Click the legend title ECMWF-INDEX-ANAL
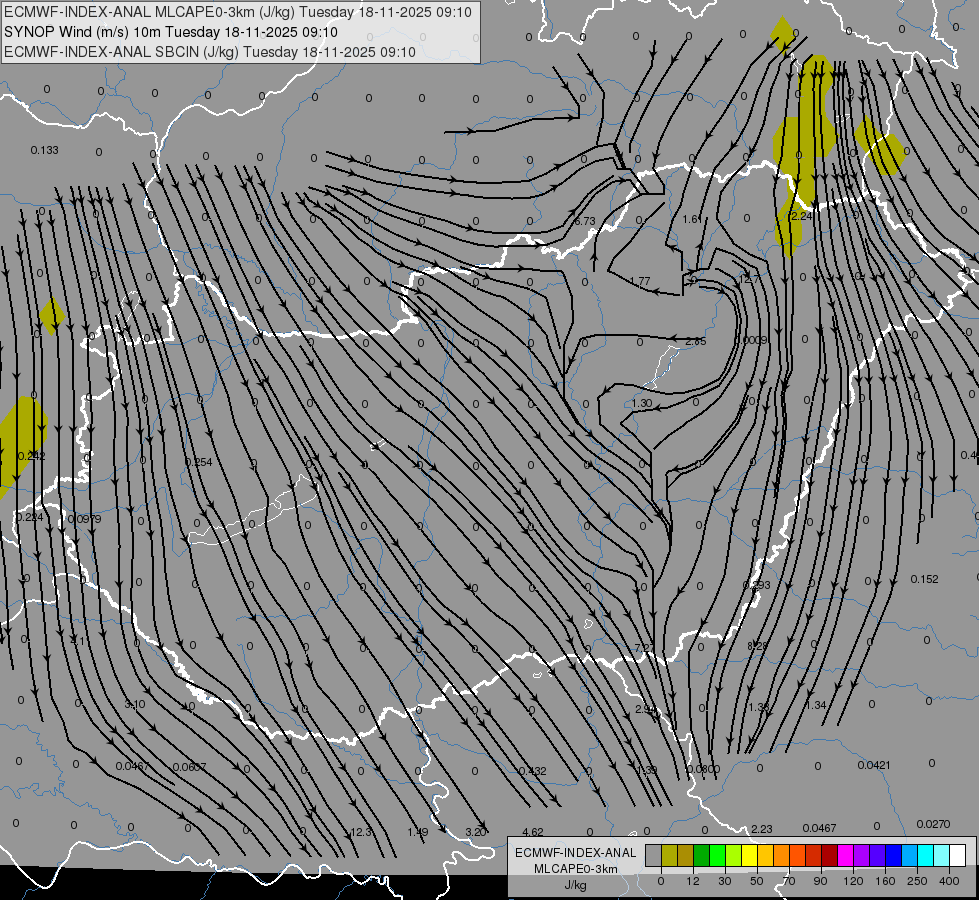This screenshot has height=900, width=979. pos(576,853)
